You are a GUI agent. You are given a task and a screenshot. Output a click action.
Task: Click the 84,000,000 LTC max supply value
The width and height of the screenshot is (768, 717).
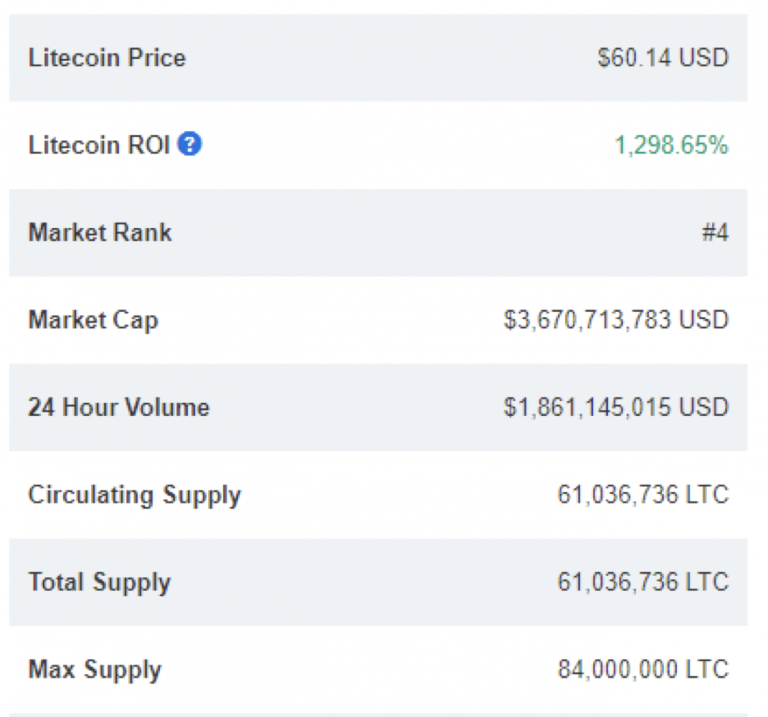click(x=643, y=669)
